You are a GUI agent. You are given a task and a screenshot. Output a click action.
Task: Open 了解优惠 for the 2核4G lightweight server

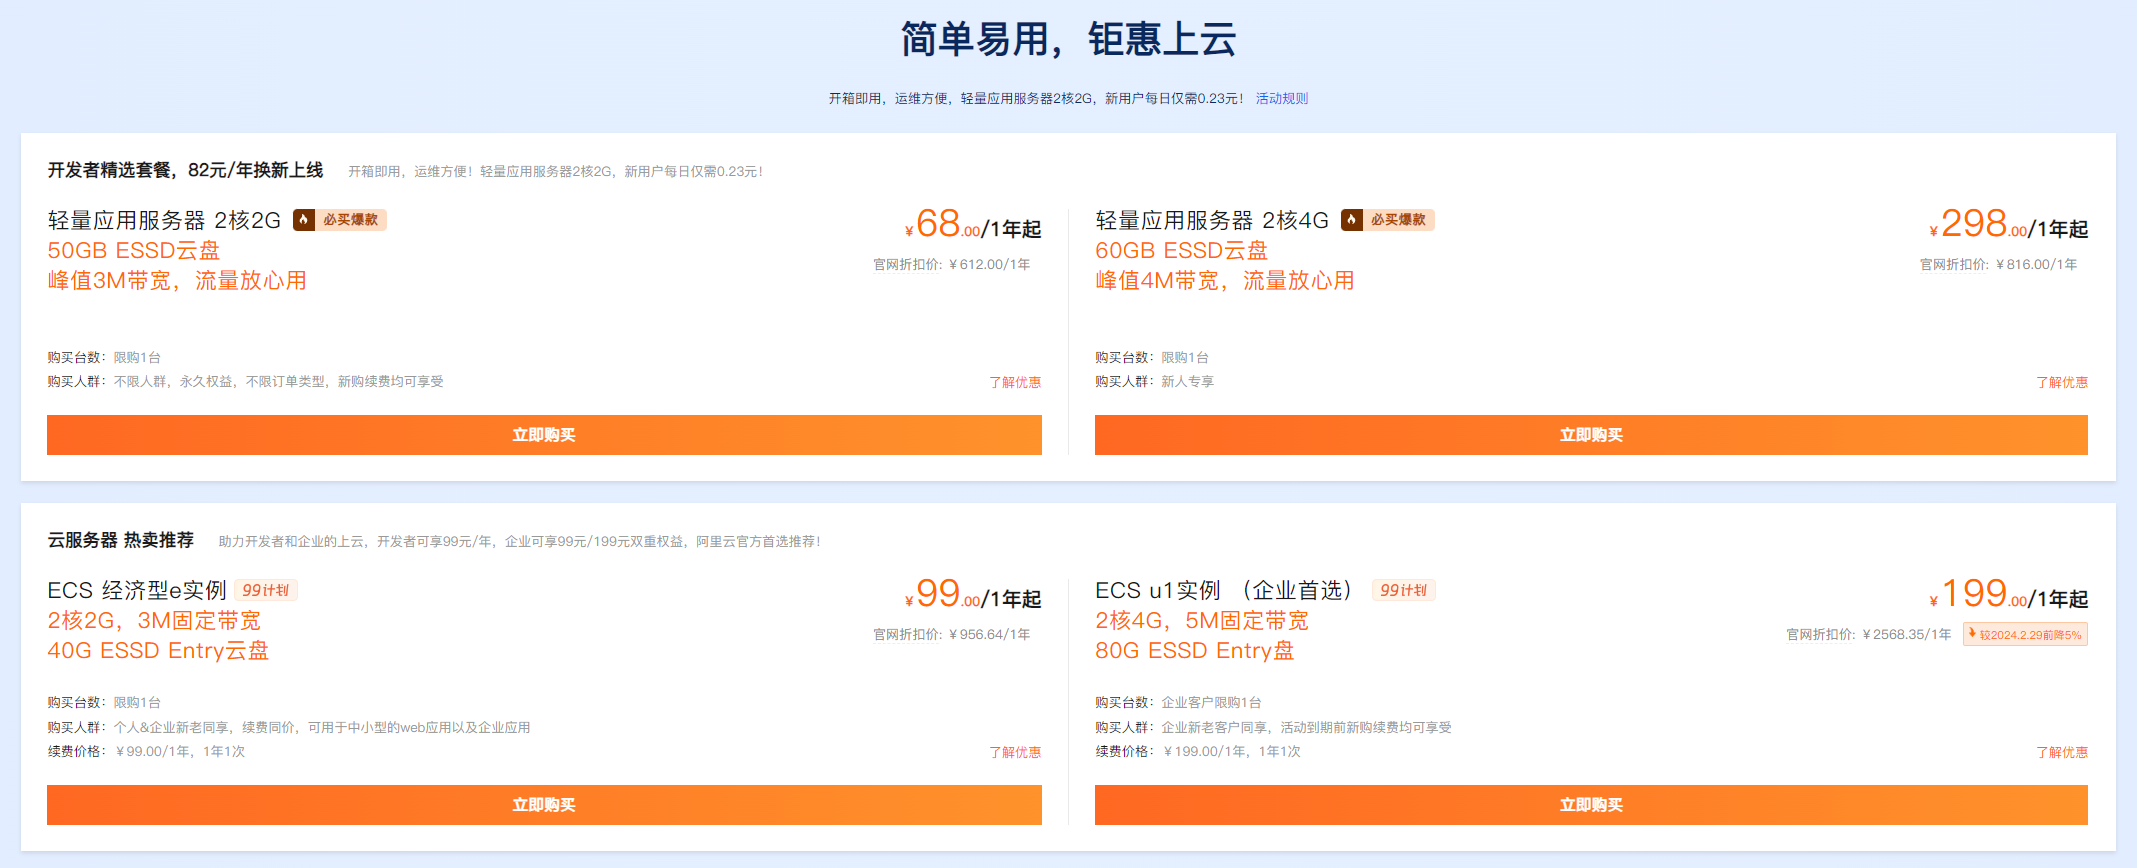pyautogui.click(x=2062, y=382)
